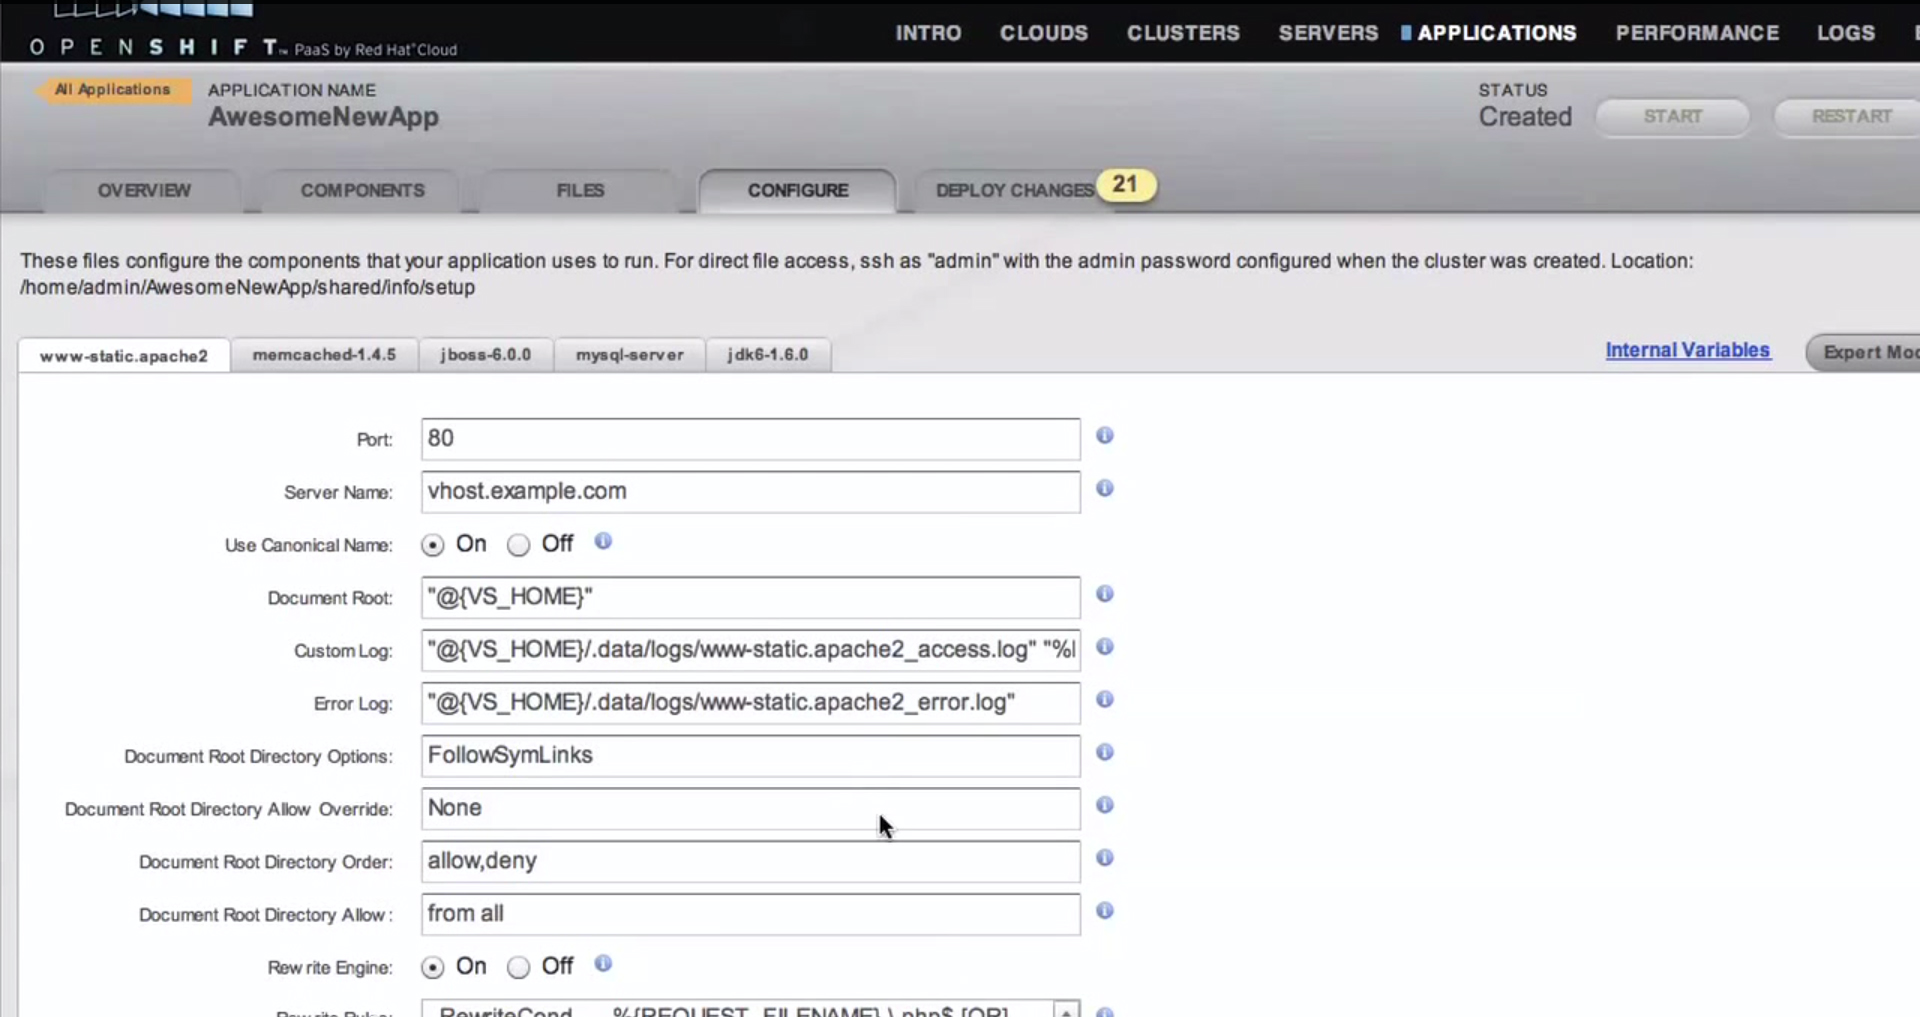
Task: Set Use Canonical Name to On
Action: pos(432,545)
